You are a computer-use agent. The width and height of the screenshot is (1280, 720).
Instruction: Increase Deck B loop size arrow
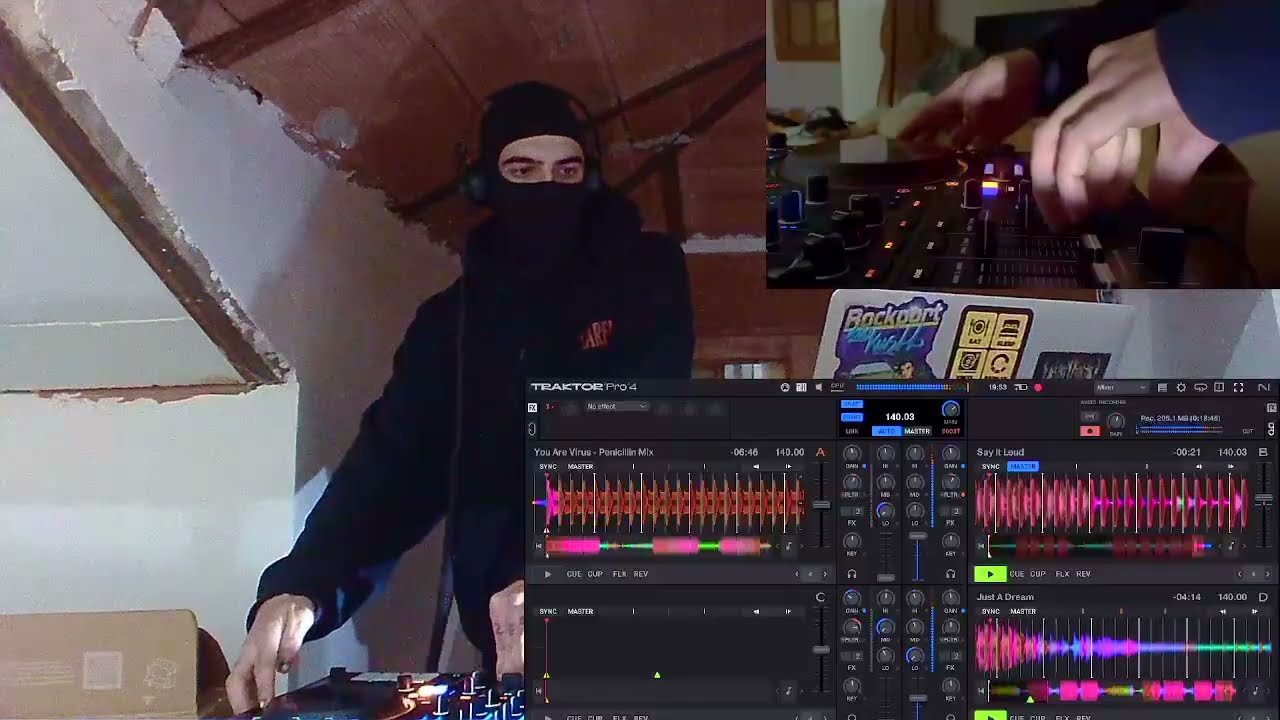tap(1268, 574)
